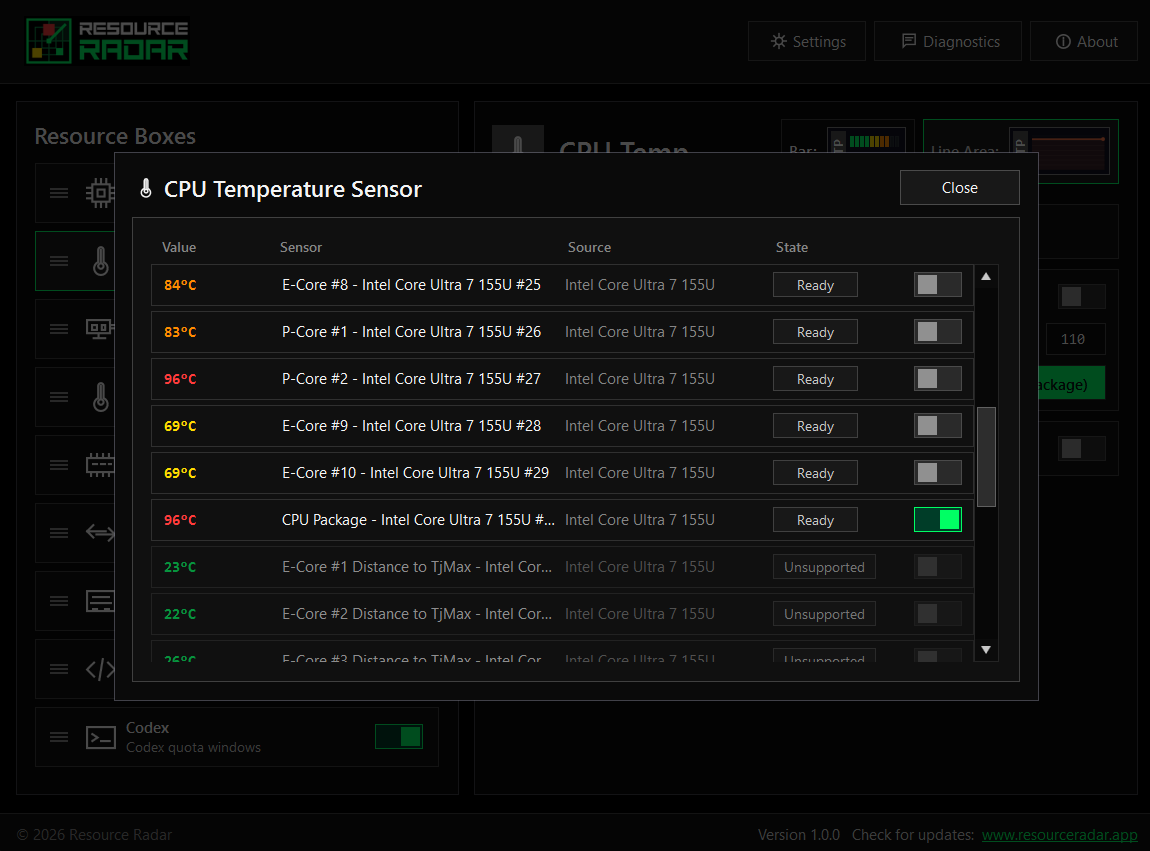
Task: Click the 84°C temperature value
Action: point(180,285)
